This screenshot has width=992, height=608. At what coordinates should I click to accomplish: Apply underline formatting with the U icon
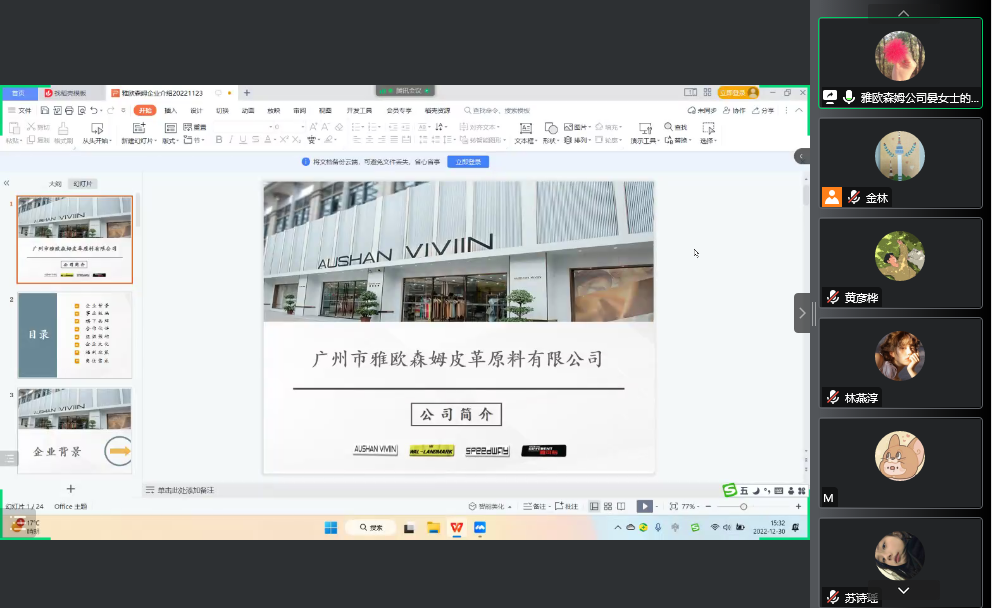point(242,139)
